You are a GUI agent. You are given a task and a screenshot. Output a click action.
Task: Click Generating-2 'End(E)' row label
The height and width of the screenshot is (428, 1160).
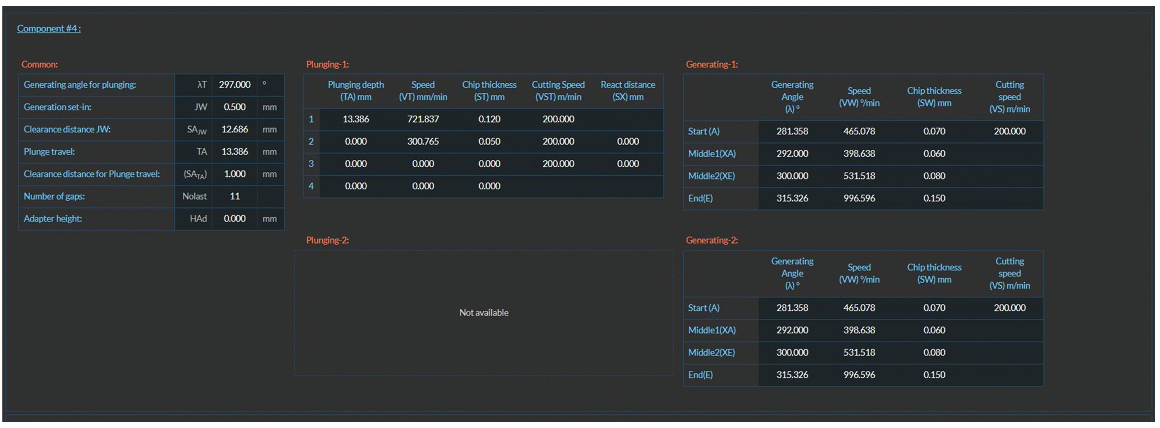[700, 375]
